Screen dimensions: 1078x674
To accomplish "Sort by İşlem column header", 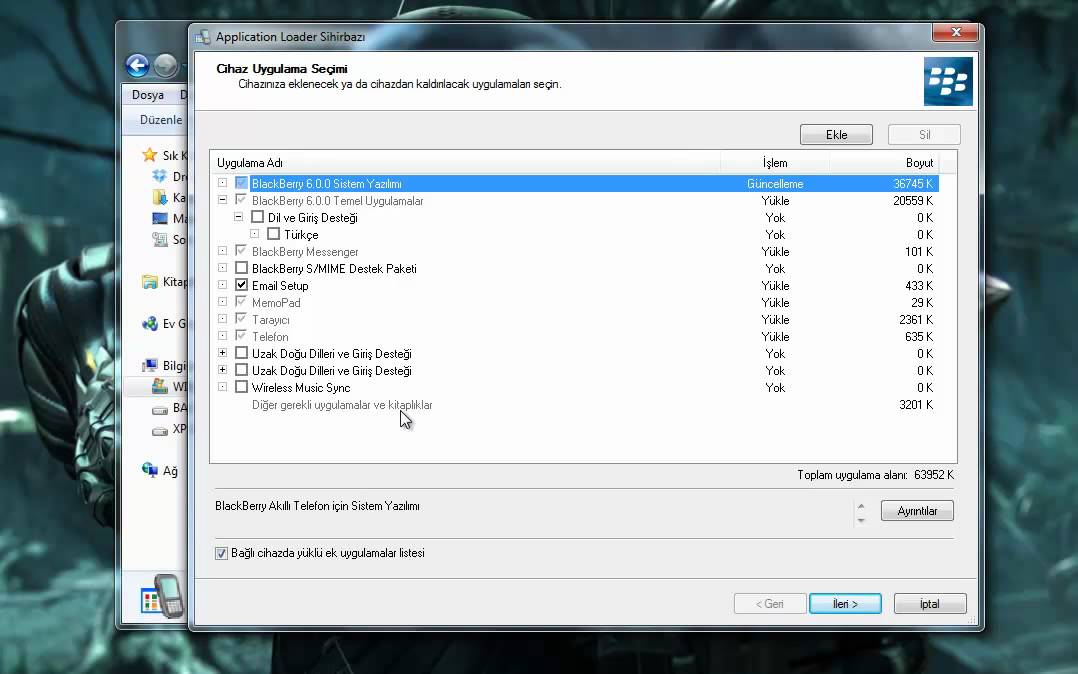I will [x=775, y=163].
